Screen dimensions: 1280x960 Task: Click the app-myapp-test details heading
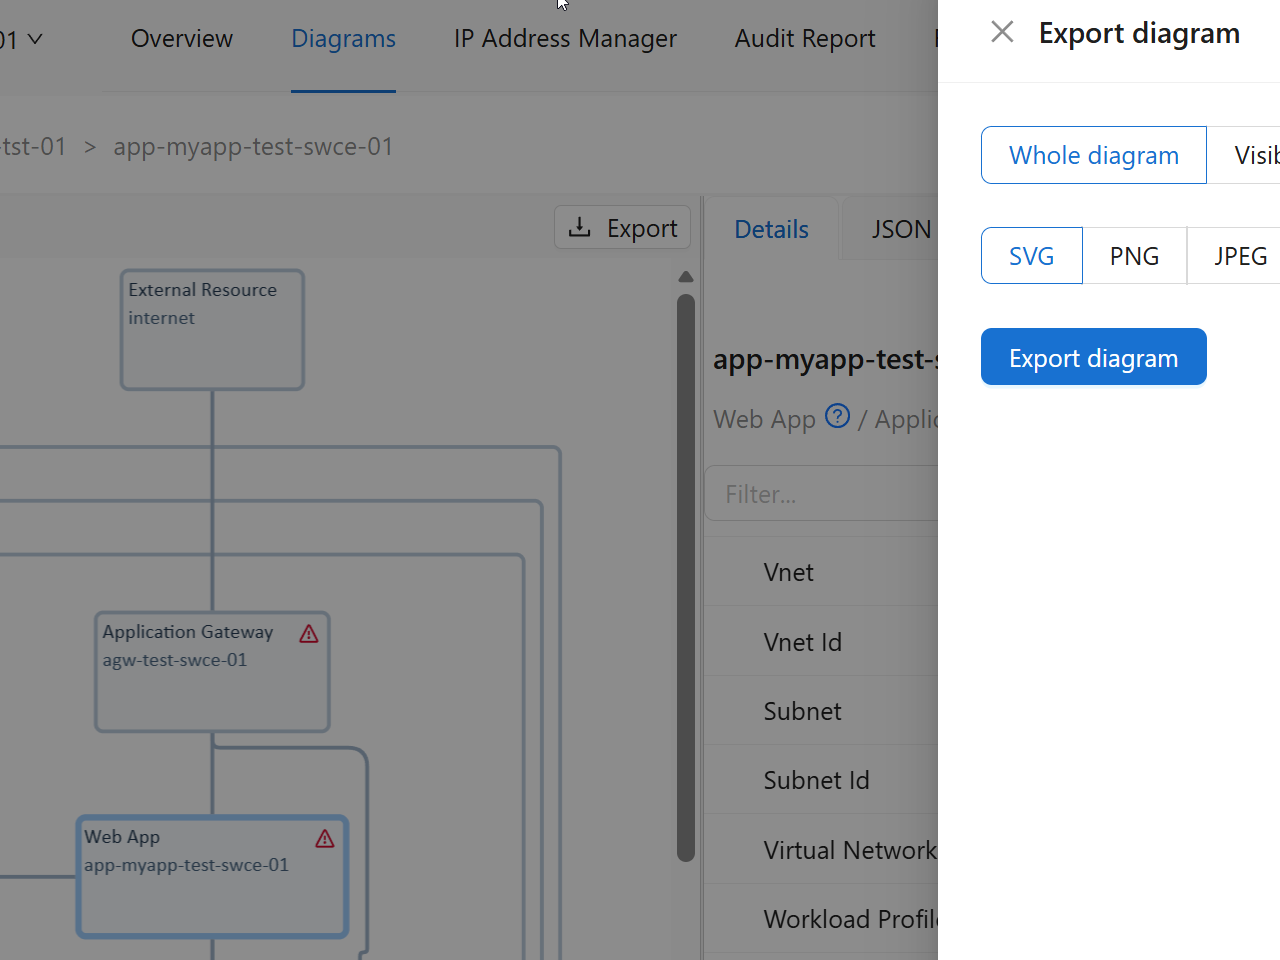click(x=825, y=359)
